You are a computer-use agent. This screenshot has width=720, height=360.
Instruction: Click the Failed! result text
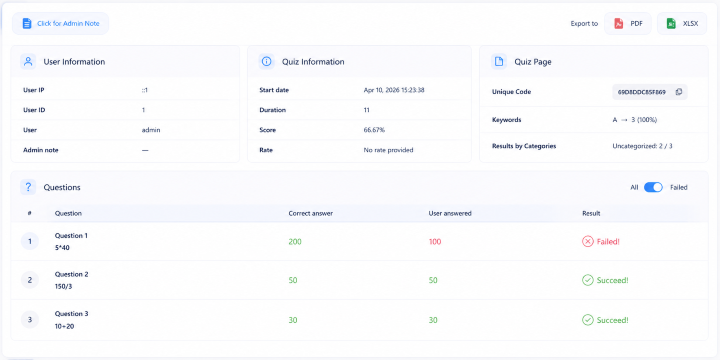pyautogui.click(x=608, y=242)
